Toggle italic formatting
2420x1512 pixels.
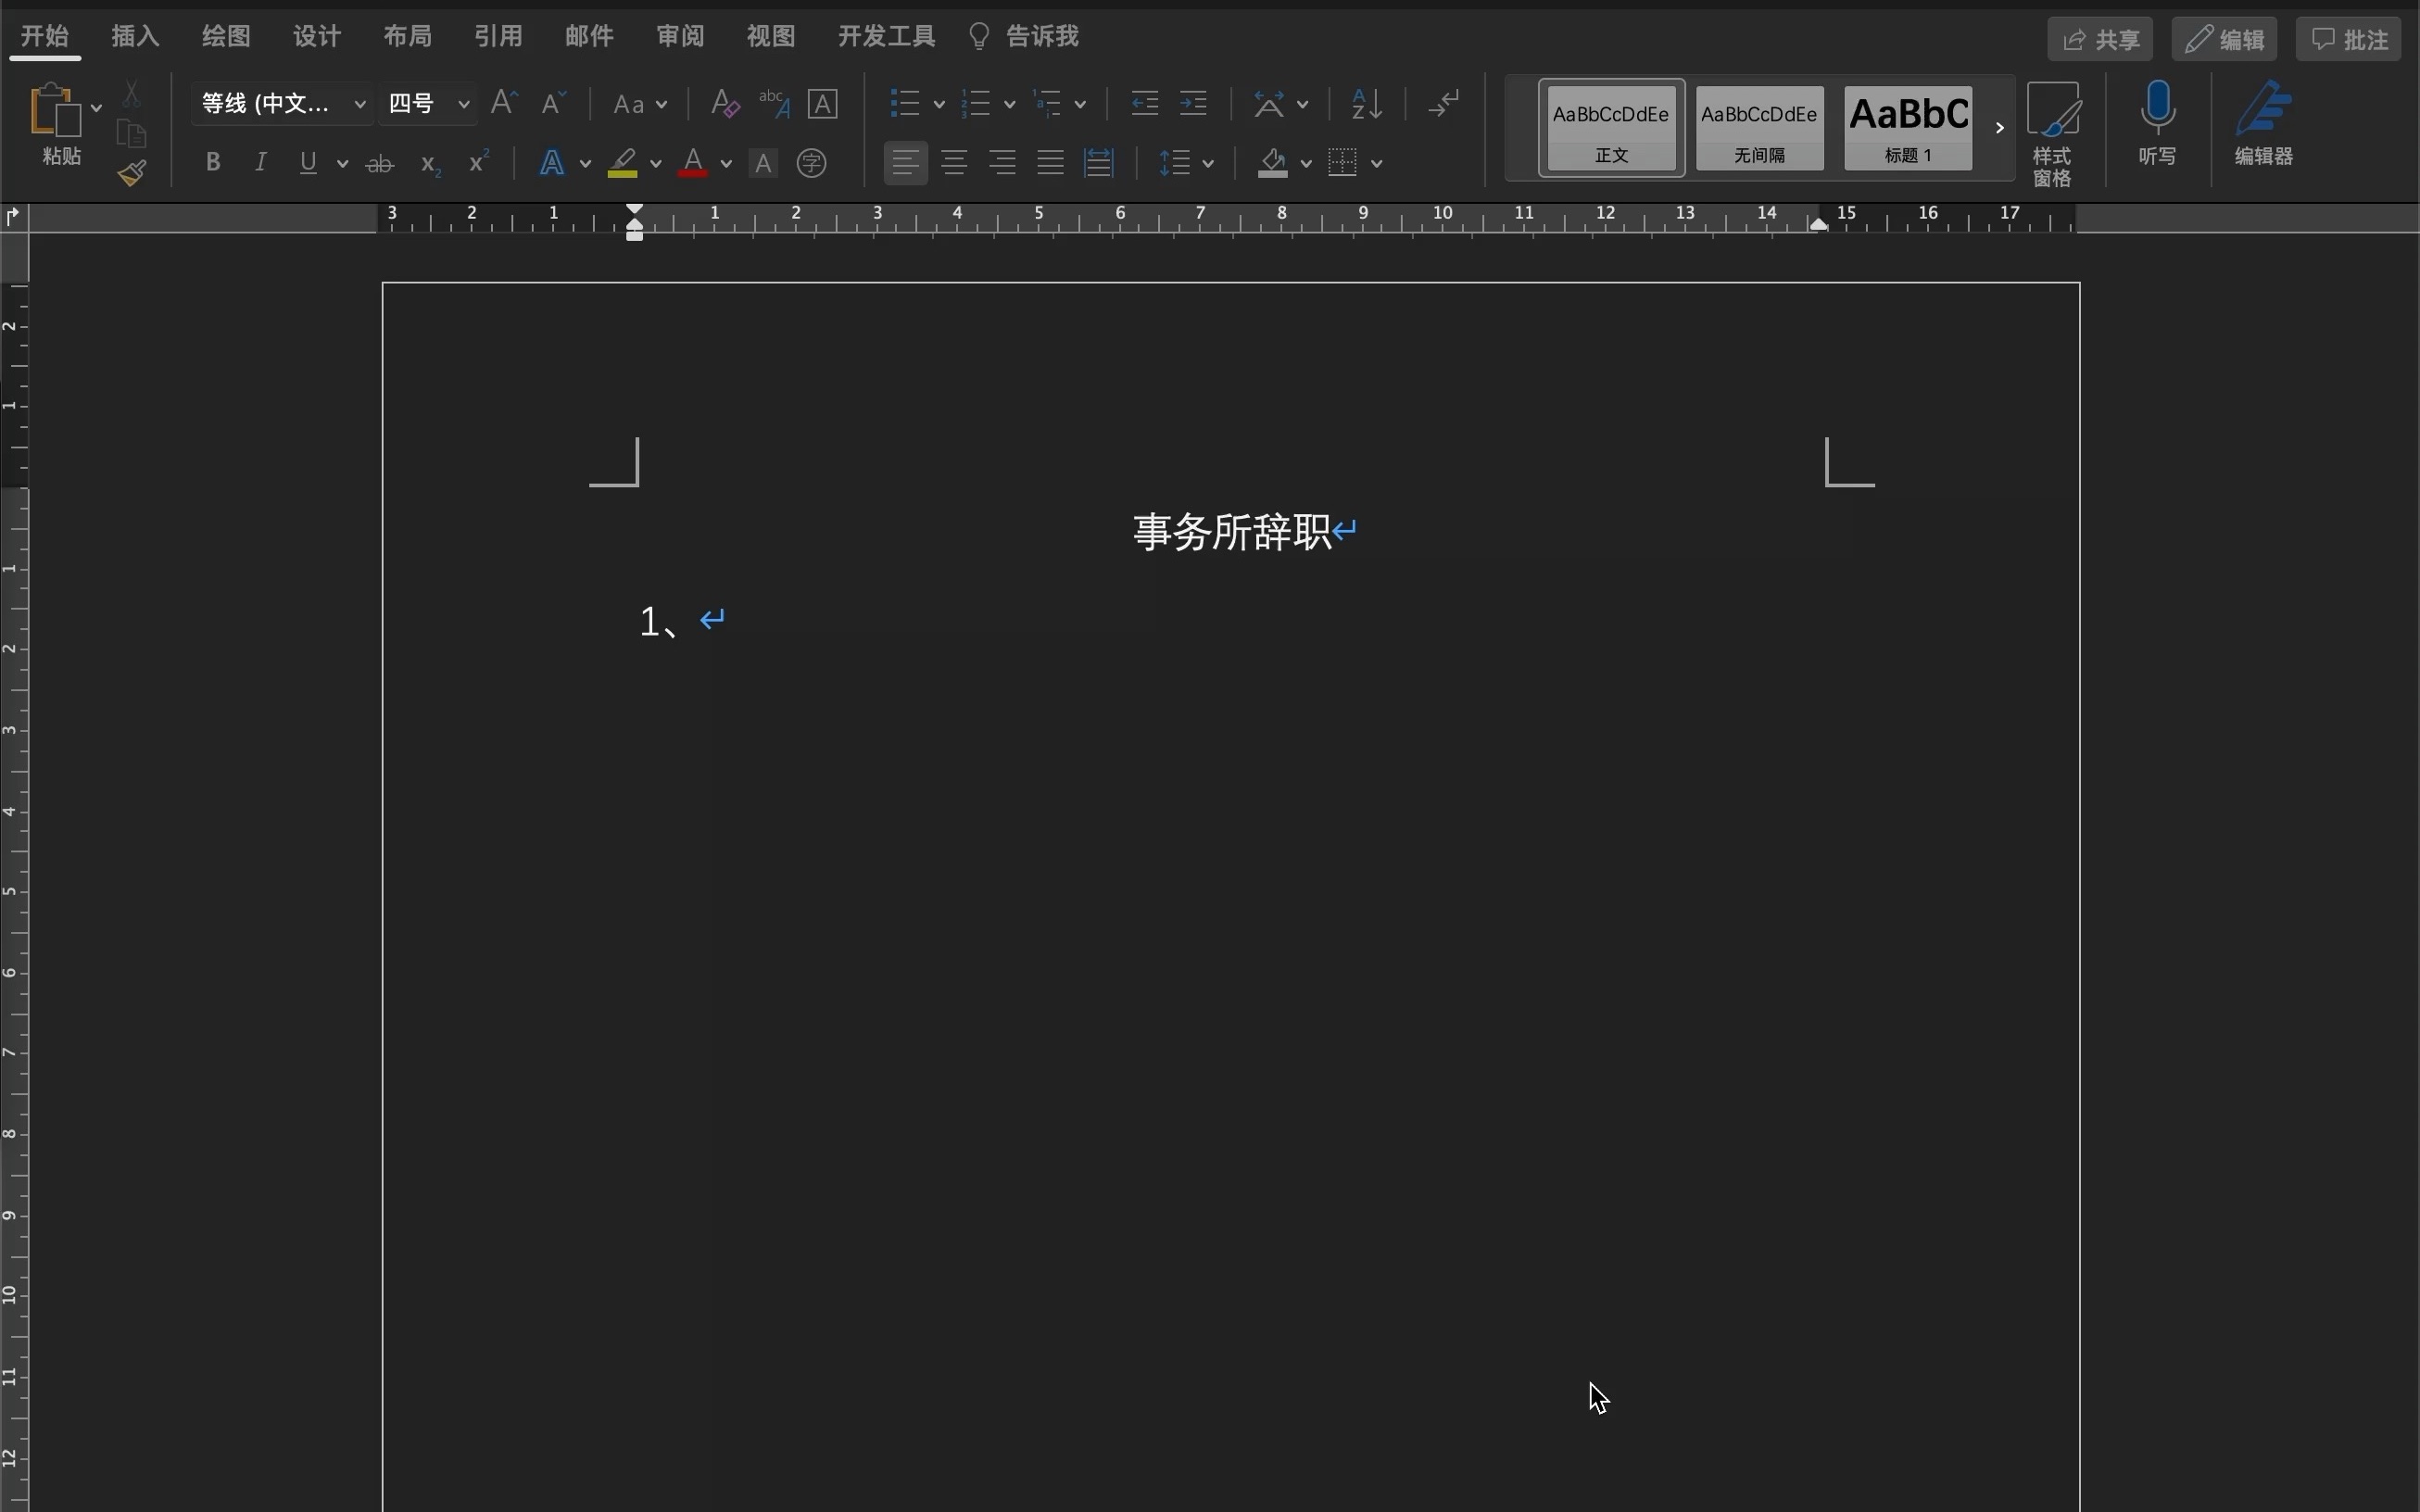click(260, 162)
